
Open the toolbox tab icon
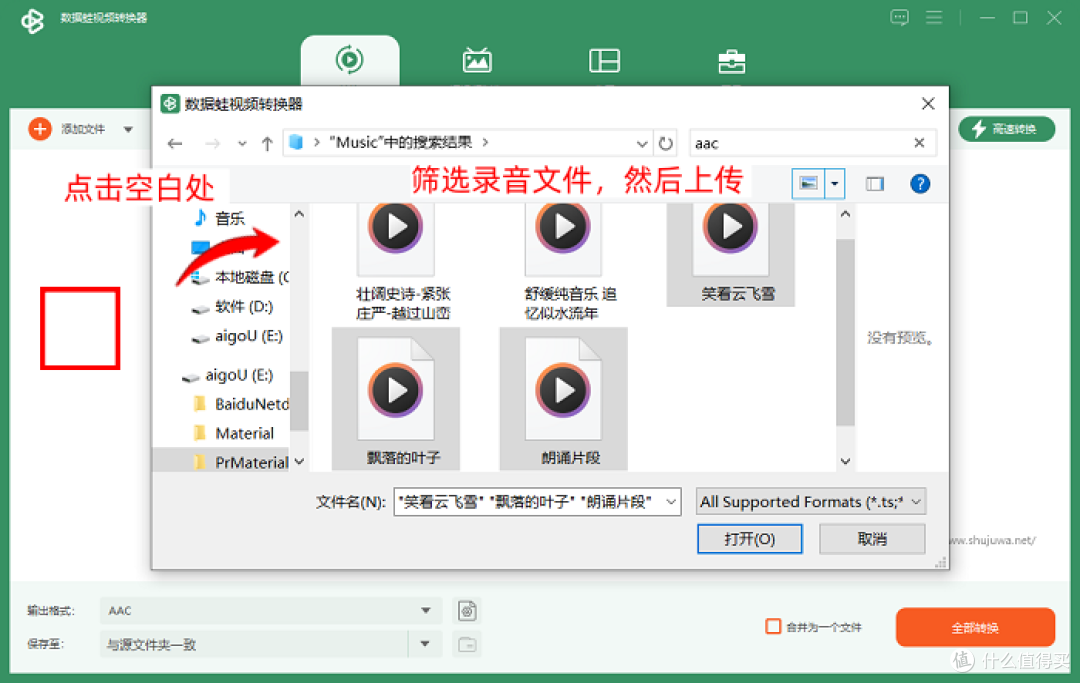(x=731, y=61)
